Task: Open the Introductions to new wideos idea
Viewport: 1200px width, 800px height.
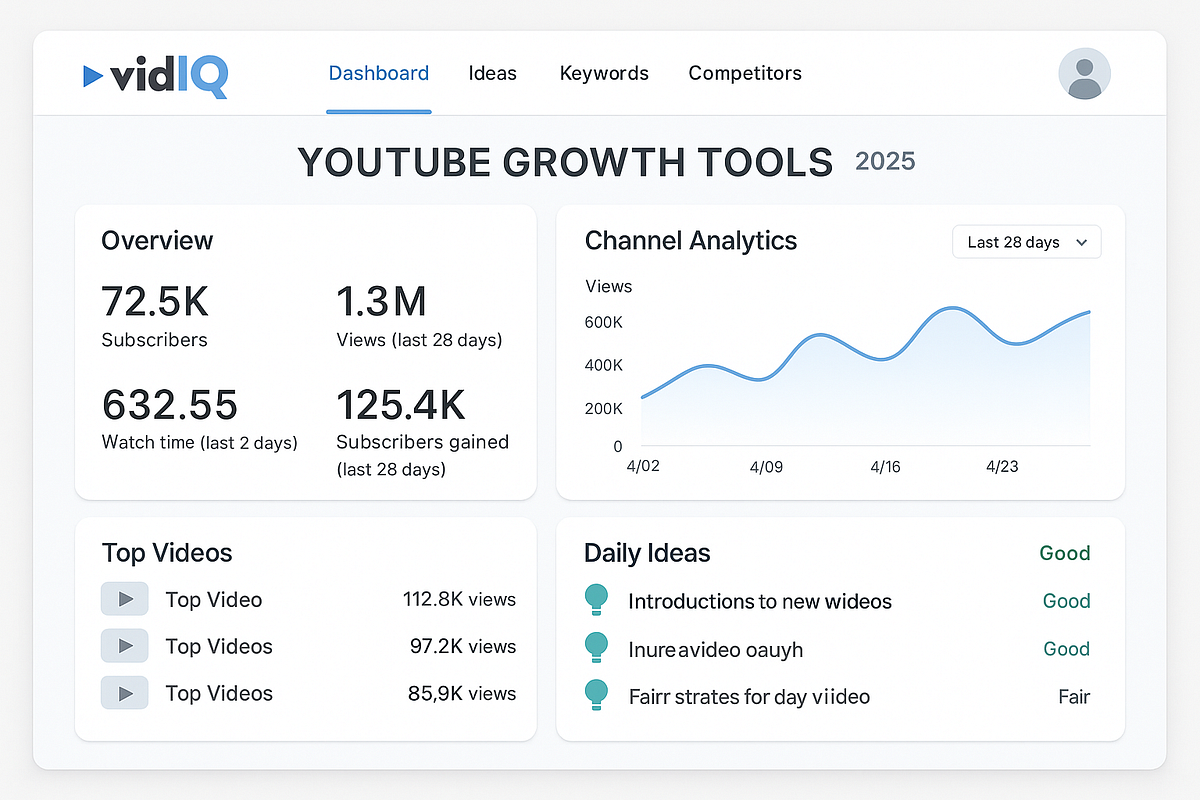Action: pyautogui.click(x=760, y=601)
